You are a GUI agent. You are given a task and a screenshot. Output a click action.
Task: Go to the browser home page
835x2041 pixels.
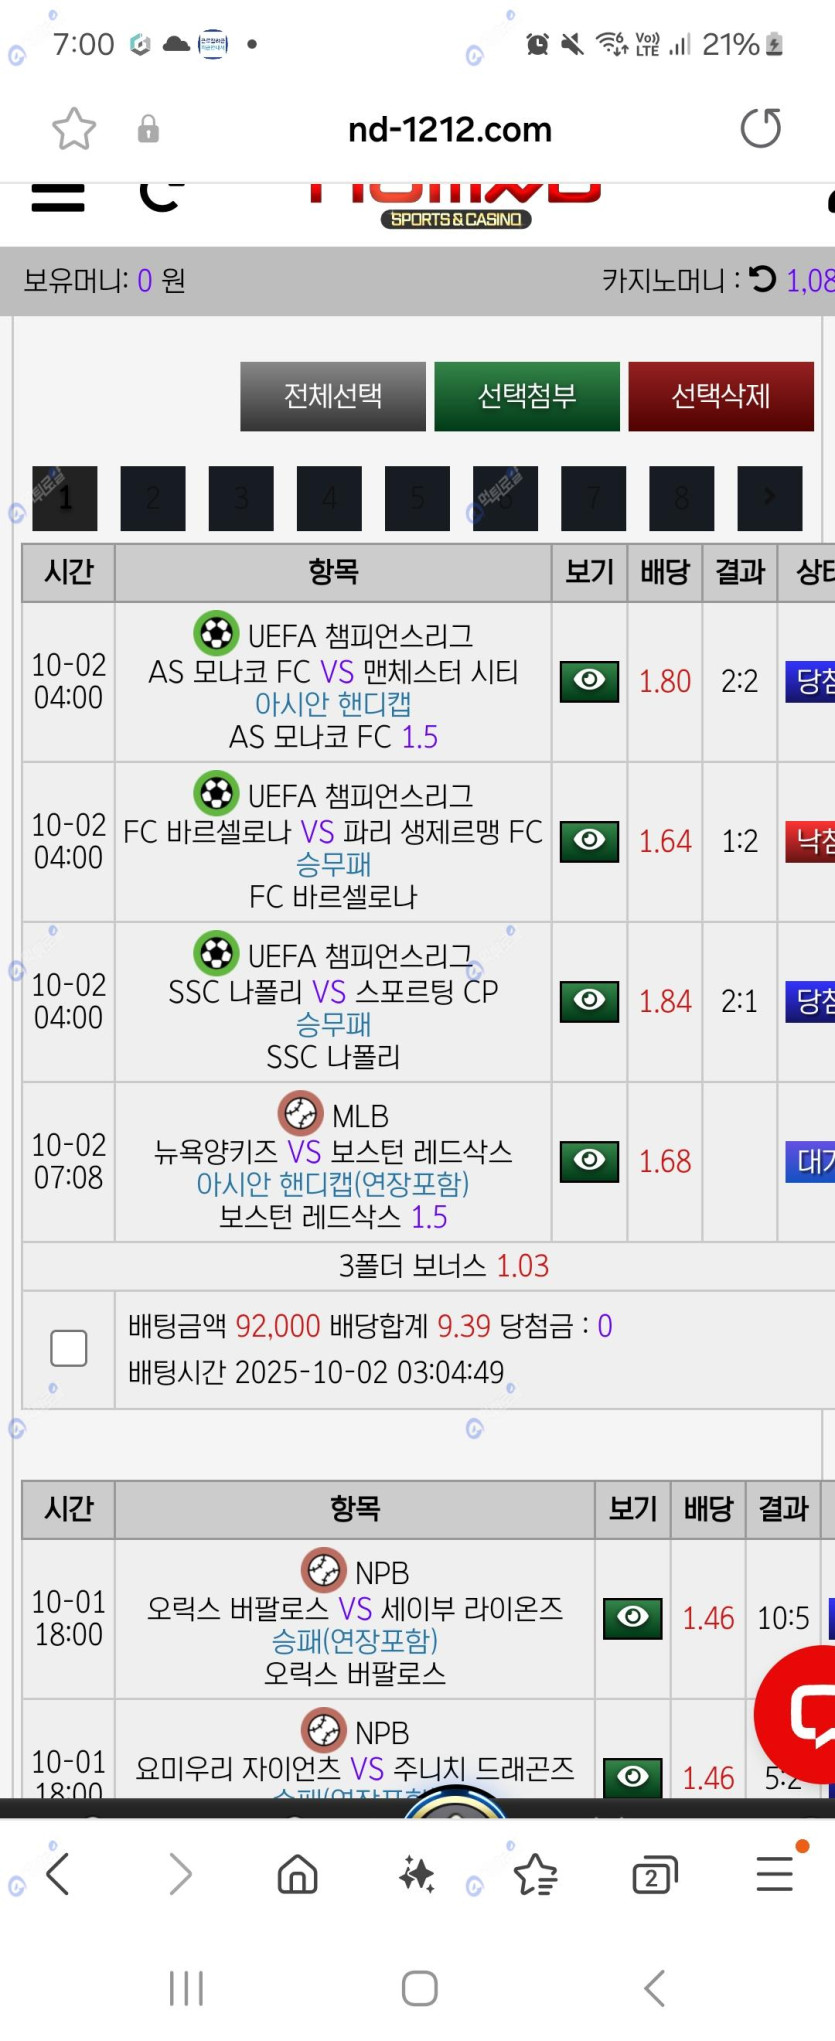[297, 1874]
